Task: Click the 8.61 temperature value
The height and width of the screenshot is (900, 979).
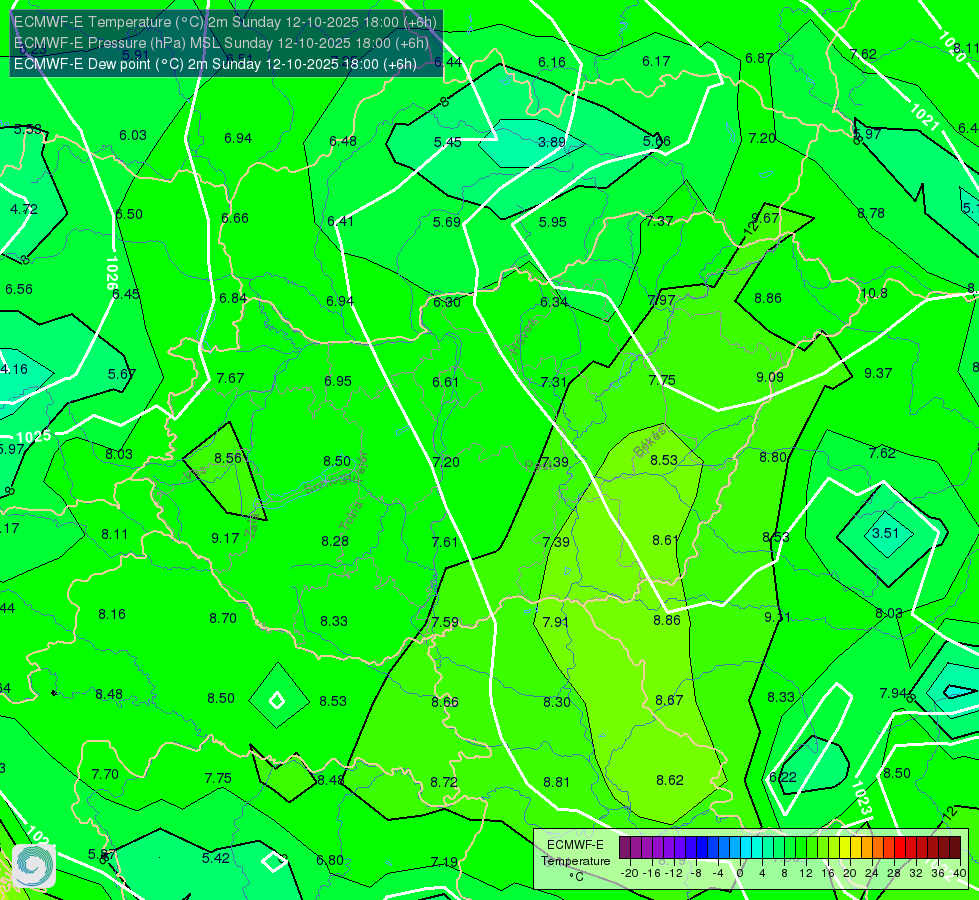Action: pyautogui.click(x=666, y=540)
